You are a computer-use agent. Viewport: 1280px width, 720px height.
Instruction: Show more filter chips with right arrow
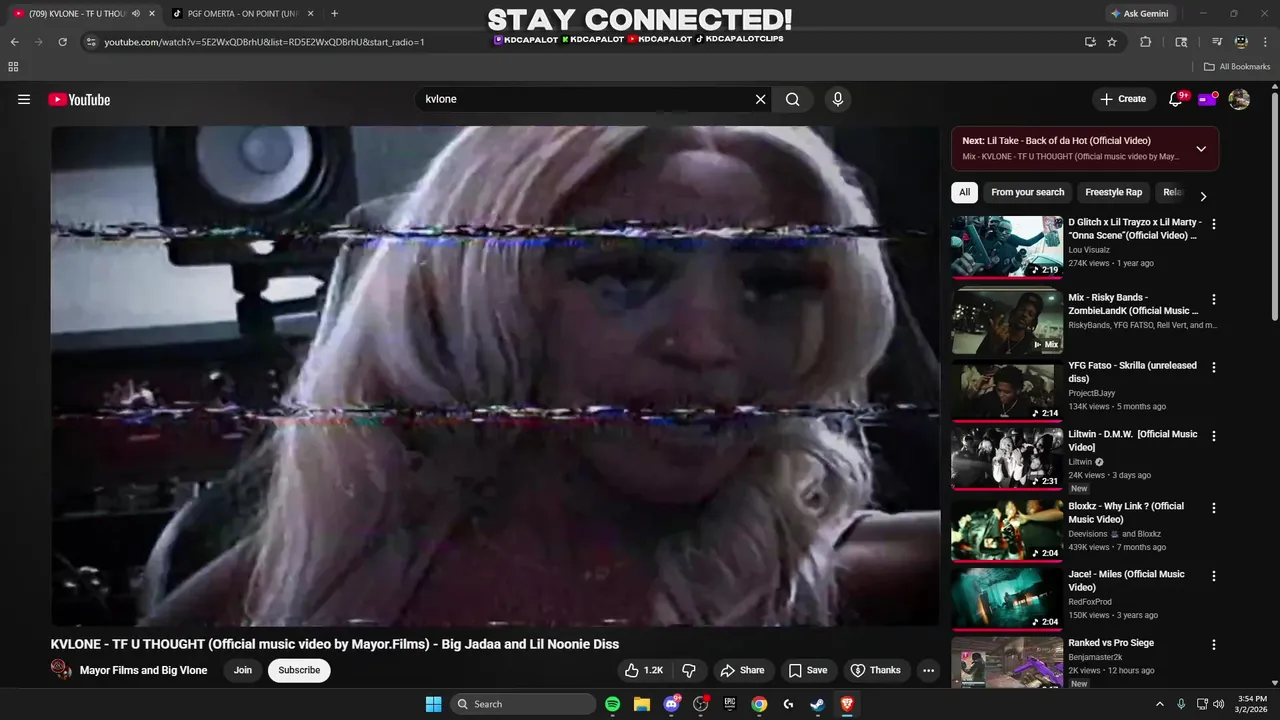[x=1203, y=196]
